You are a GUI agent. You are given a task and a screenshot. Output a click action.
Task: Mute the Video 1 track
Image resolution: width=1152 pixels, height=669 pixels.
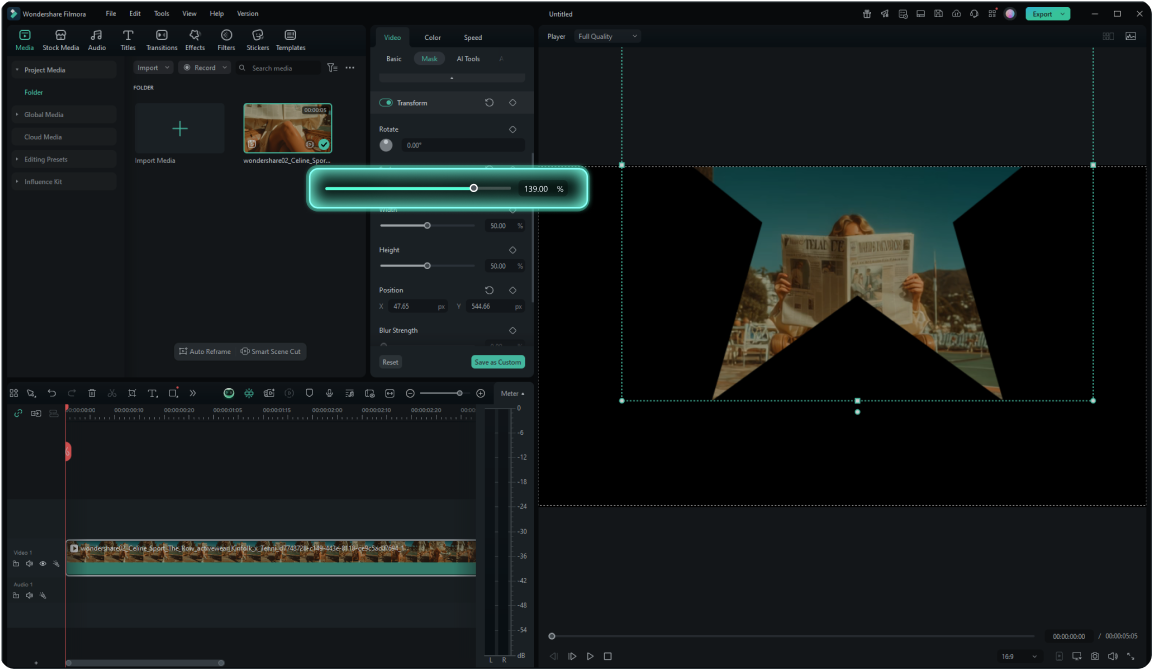29,564
